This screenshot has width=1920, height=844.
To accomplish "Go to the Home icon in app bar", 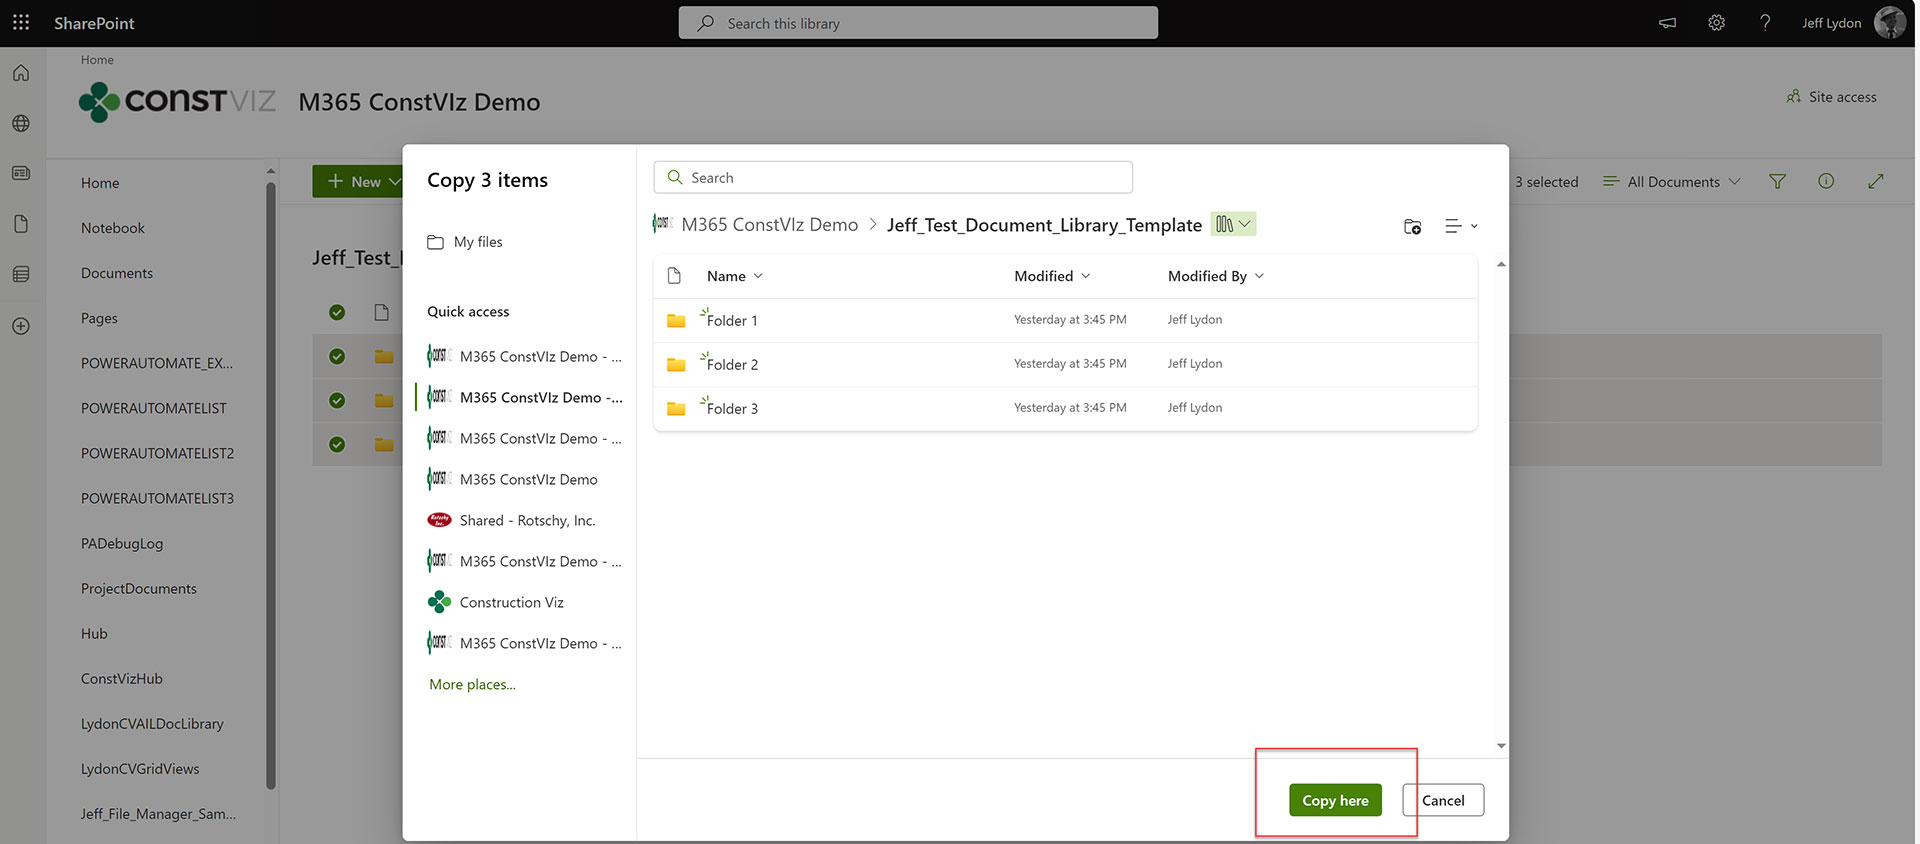I will [x=21, y=73].
